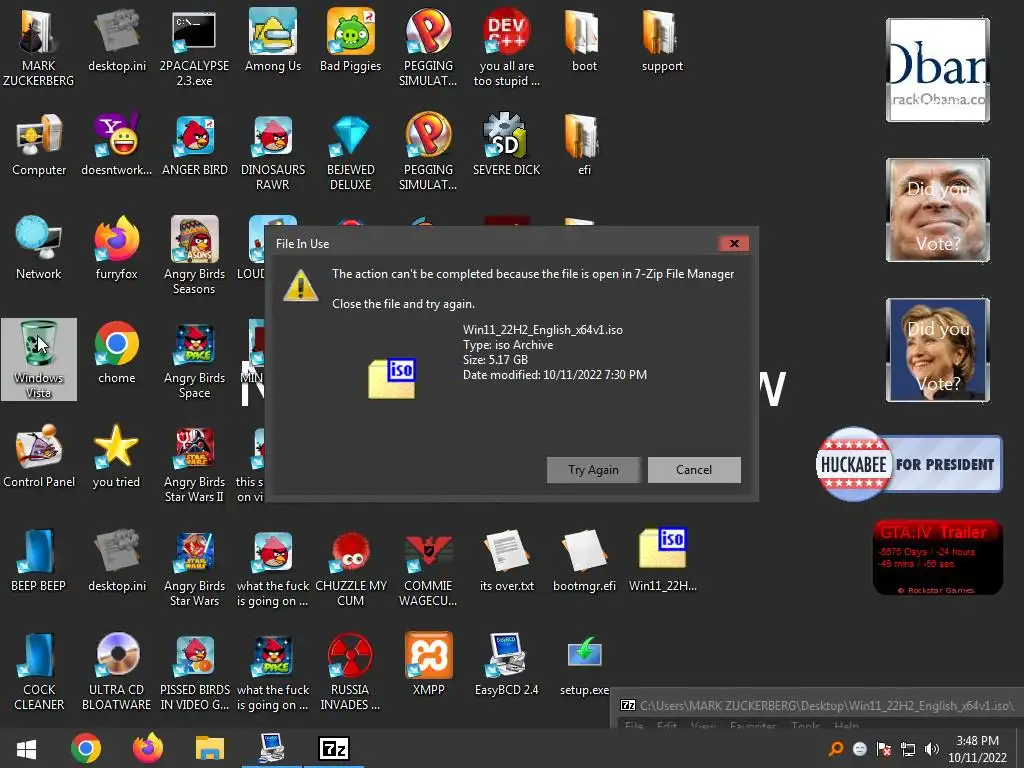The height and width of the screenshot is (768, 1024).
Task: Open the Windows Start button
Action: [26, 748]
